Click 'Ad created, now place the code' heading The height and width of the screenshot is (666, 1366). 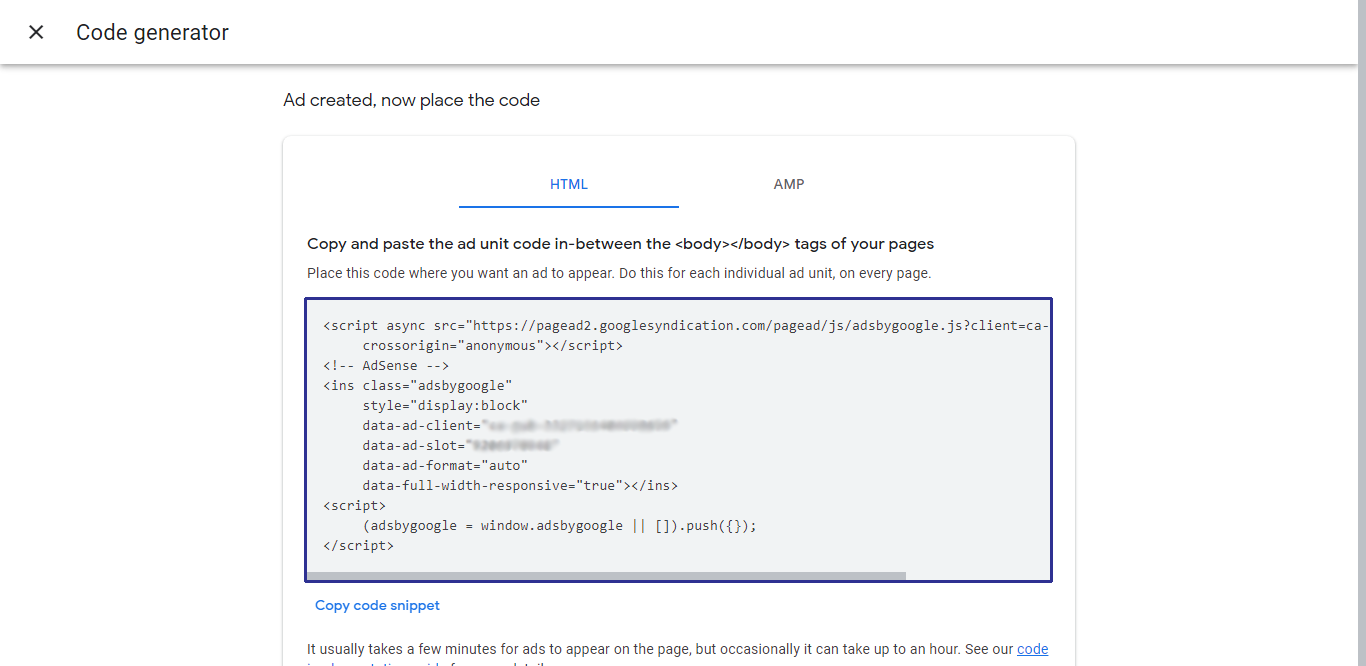tap(411, 100)
